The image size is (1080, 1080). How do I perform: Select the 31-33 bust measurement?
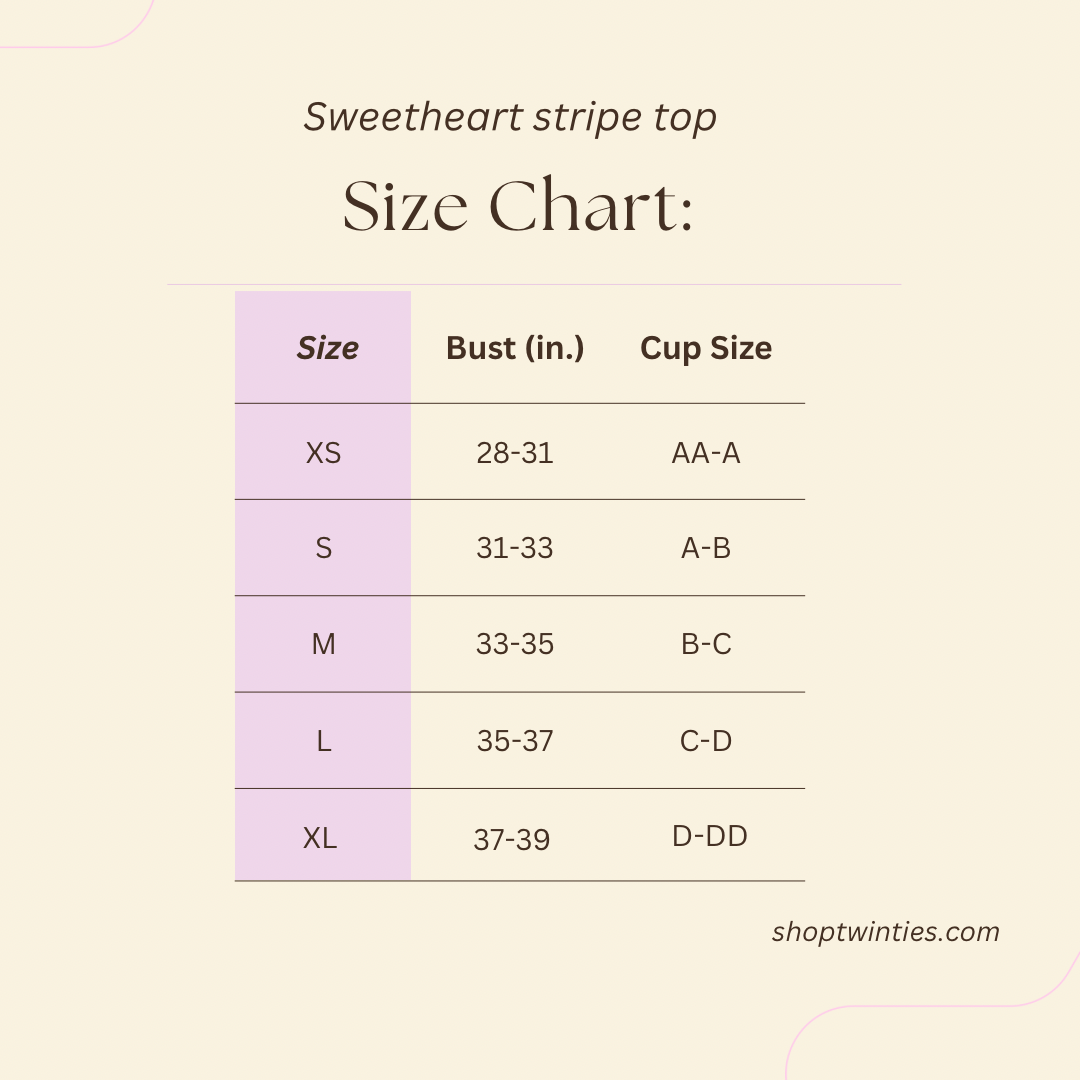coord(515,548)
